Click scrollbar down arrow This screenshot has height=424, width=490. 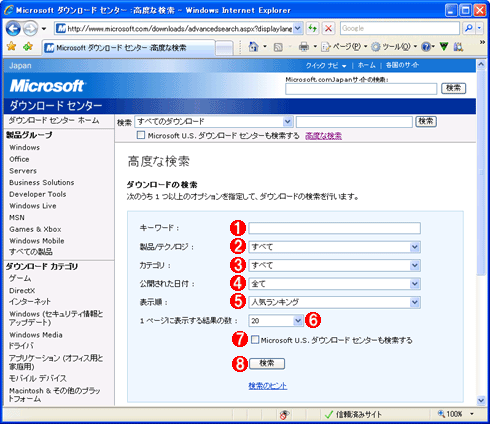[481, 400]
